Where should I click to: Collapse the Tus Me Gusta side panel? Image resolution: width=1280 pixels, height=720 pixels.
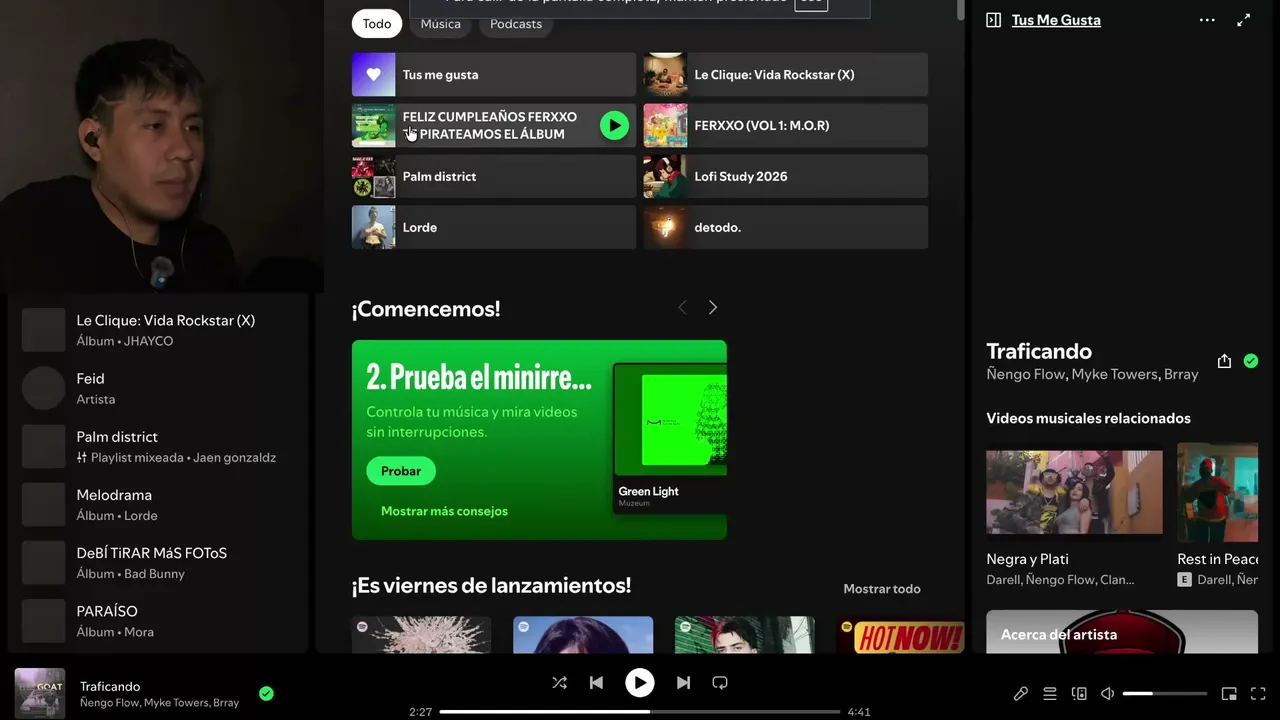pos(993,20)
